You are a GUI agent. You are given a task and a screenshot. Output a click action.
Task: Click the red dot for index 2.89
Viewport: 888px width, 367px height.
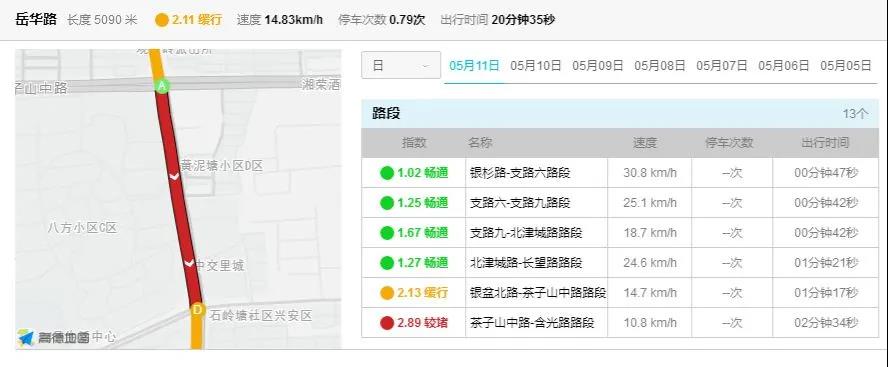pyautogui.click(x=387, y=323)
